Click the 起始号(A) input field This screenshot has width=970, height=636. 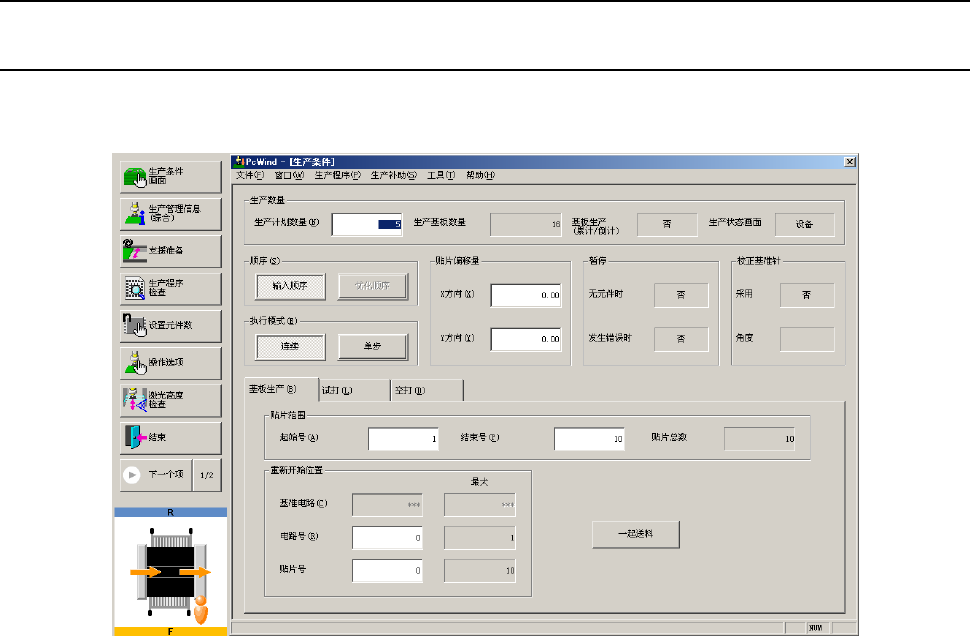(403, 439)
